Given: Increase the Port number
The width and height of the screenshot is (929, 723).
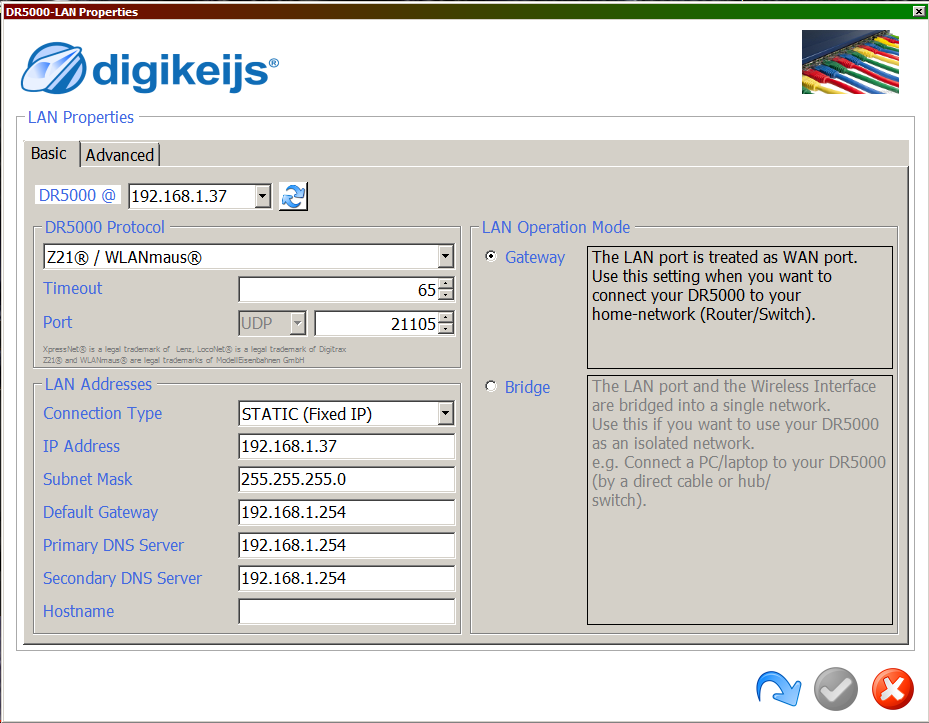Looking at the screenshot, I should [447, 317].
